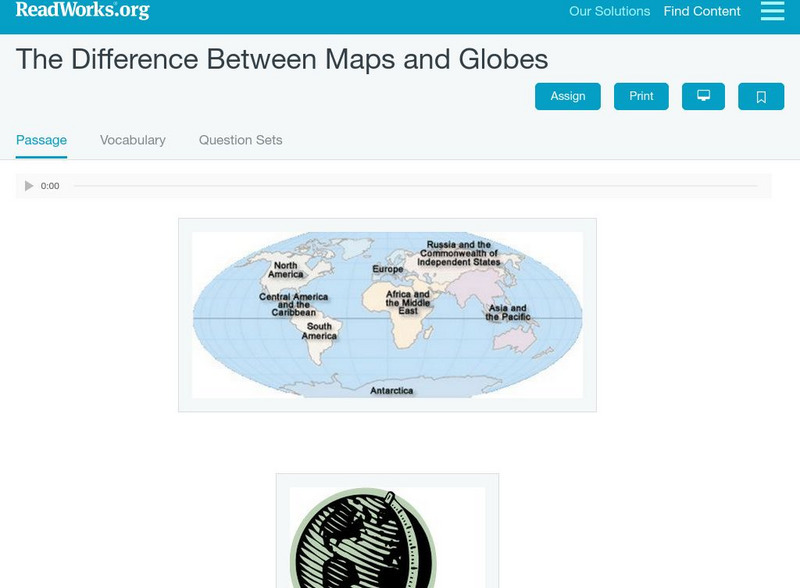800x588 pixels.
Task: Click the South America map label
Action: 319,331
